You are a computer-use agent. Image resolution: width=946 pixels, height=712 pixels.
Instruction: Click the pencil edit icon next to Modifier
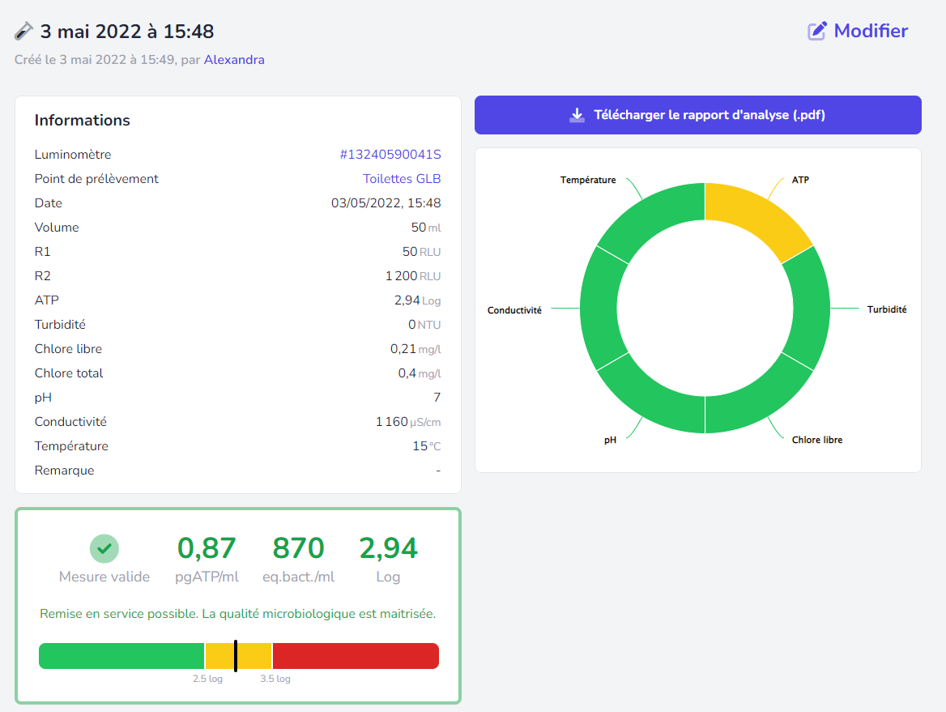(817, 31)
